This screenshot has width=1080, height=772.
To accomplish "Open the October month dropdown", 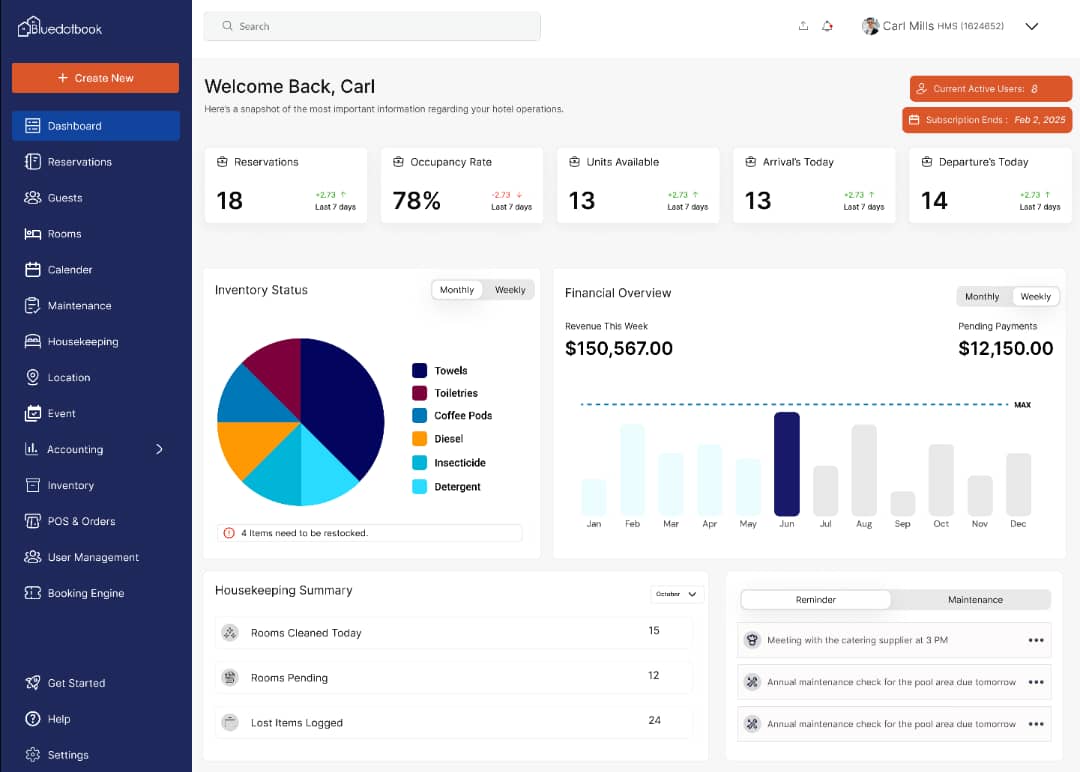I will [676, 594].
